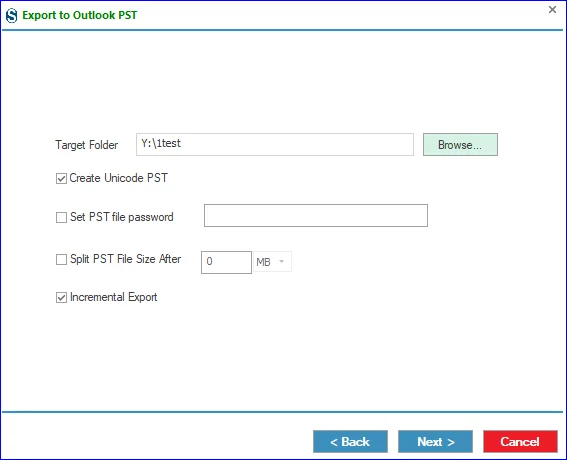Go back with the Back button
Image resolution: width=567 pixels, height=460 pixels.
[x=350, y=442]
